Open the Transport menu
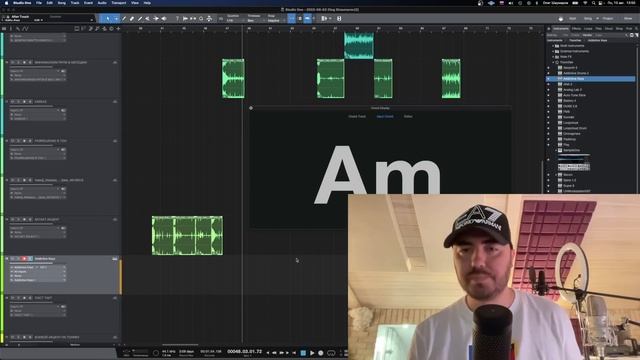Viewport: 640px width, 360px height. tap(119, 3)
